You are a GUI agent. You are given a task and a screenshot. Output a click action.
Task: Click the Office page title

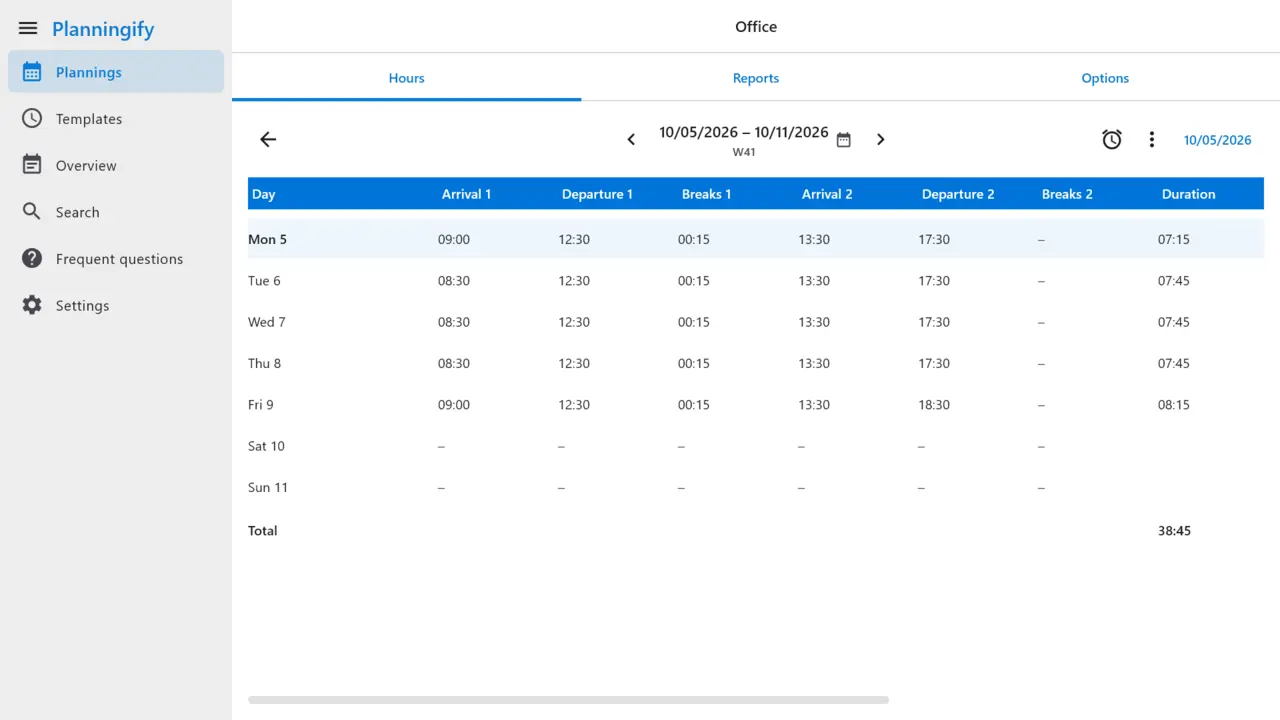(x=756, y=27)
